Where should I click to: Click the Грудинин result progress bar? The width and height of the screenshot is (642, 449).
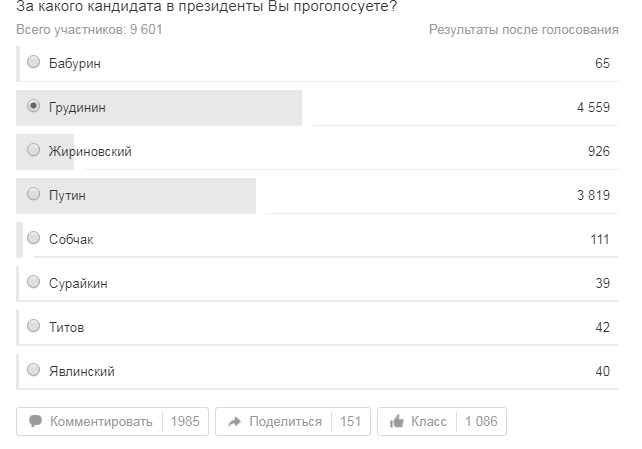(159, 108)
